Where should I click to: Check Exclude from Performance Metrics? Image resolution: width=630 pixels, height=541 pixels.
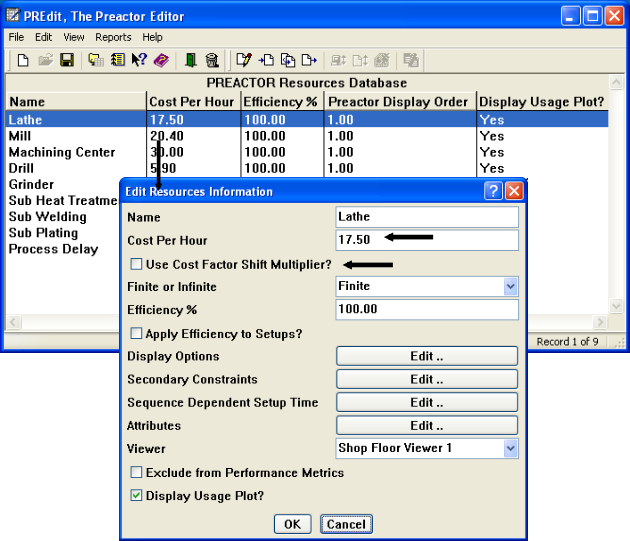(x=136, y=472)
